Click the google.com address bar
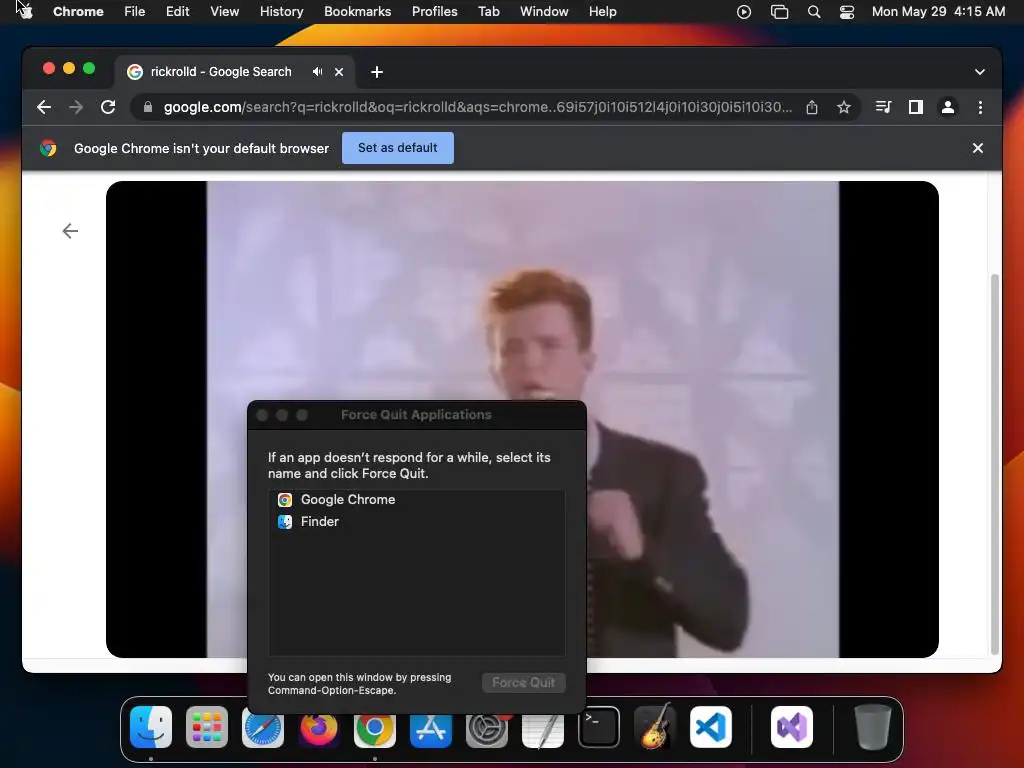1024x768 pixels. [x=477, y=107]
